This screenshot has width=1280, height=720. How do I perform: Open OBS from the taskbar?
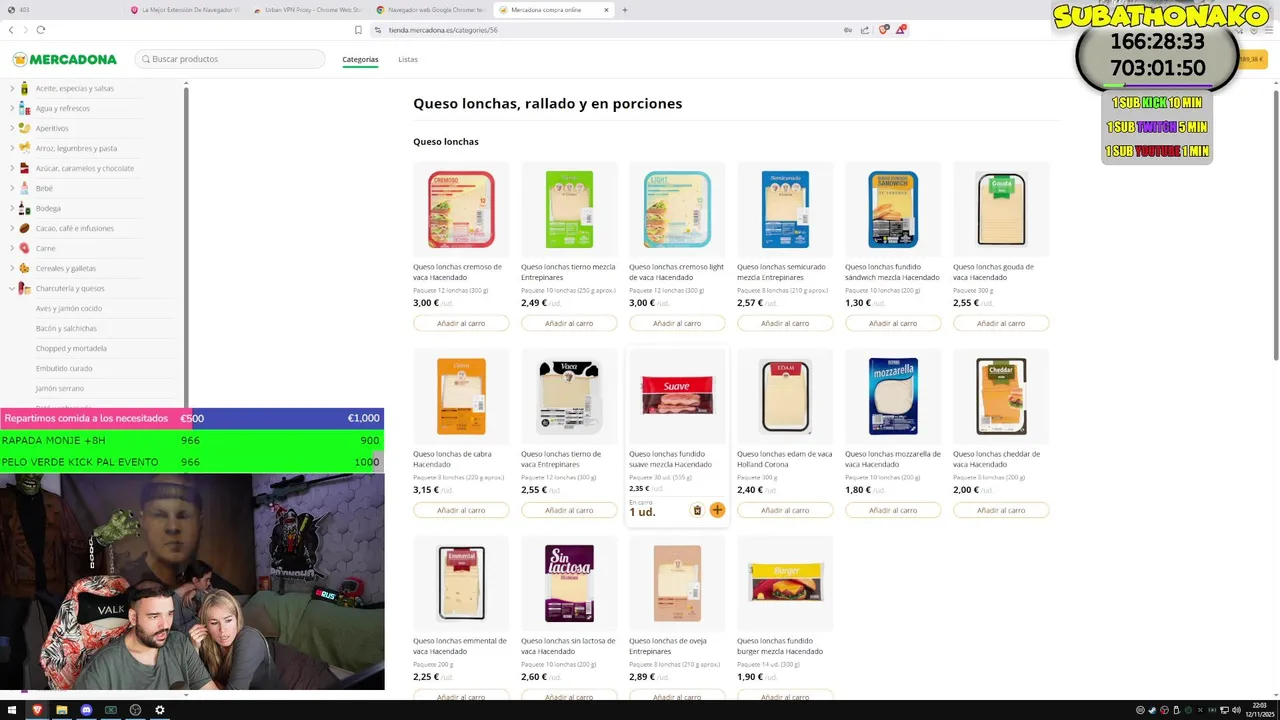click(135, 710)
